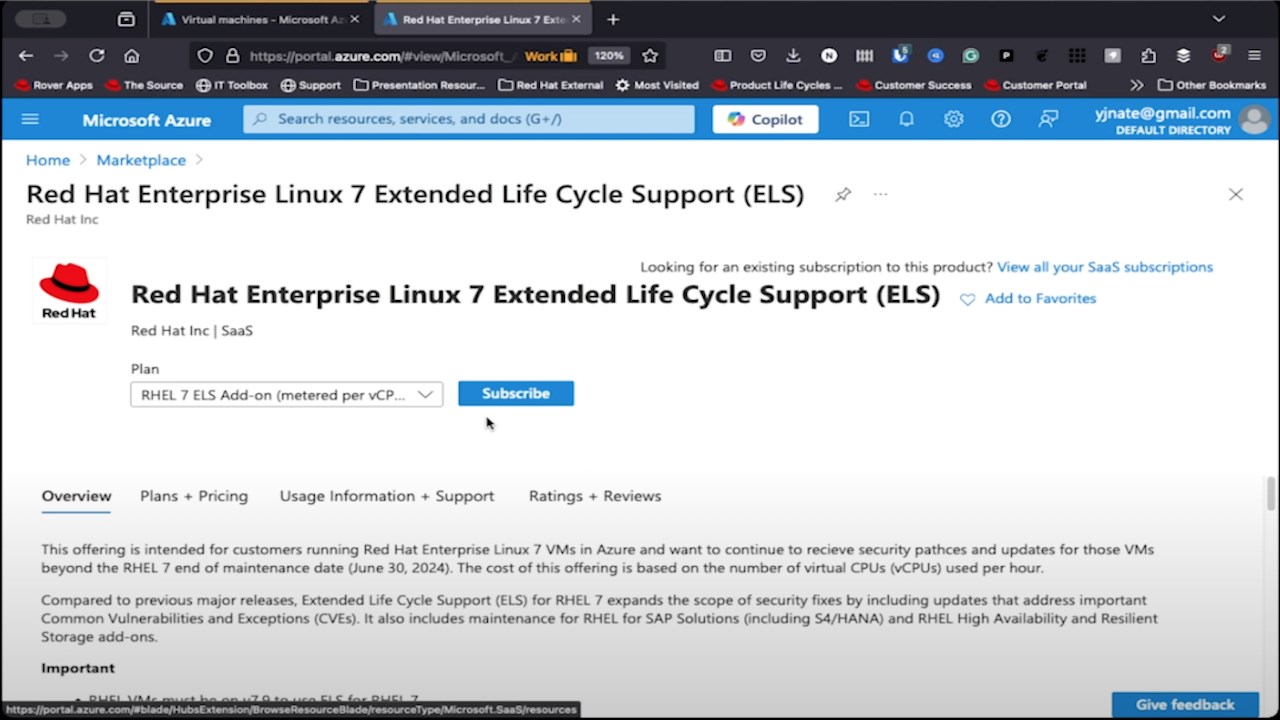The width and height of the screenshot is (1280, 720).
Task: Open Grammarly extension icon
Action: pyautogui.click(x=970, y=56)
